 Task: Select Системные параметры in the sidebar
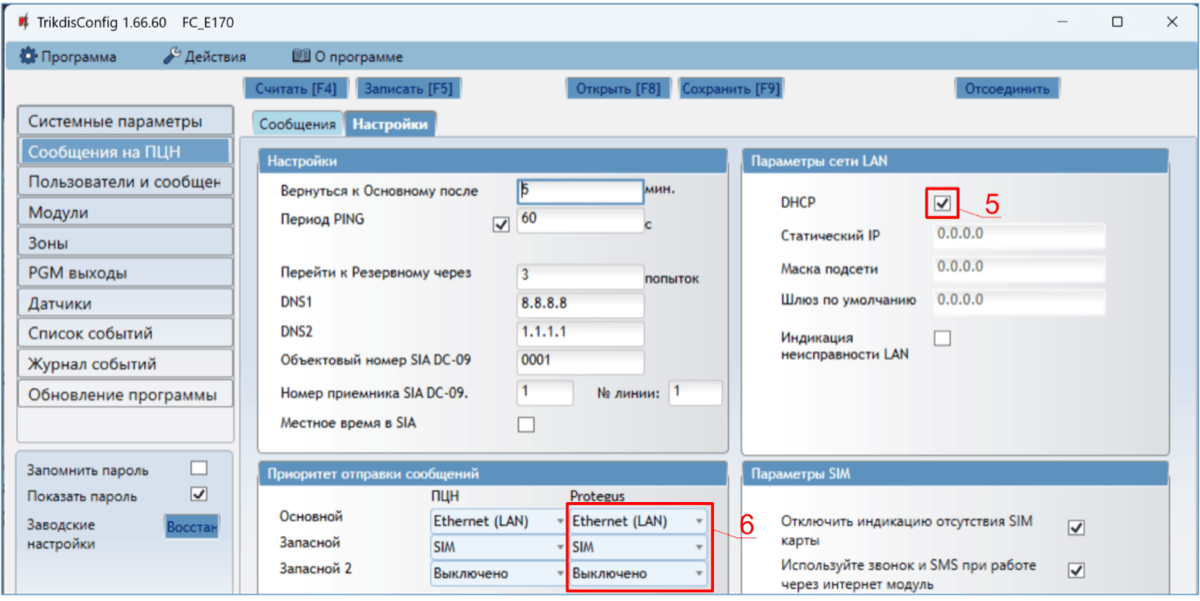124,122
